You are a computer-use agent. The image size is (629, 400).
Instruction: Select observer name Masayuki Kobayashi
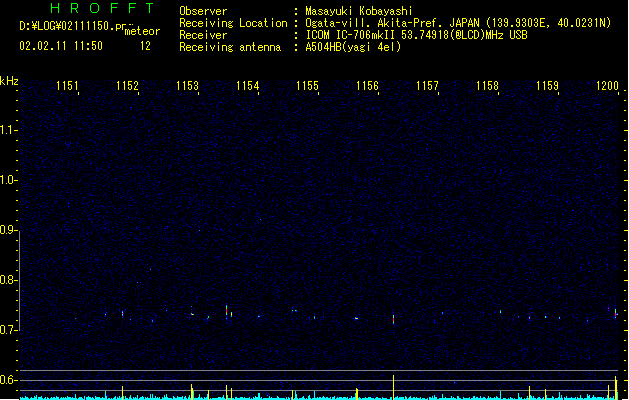(359, 11)
